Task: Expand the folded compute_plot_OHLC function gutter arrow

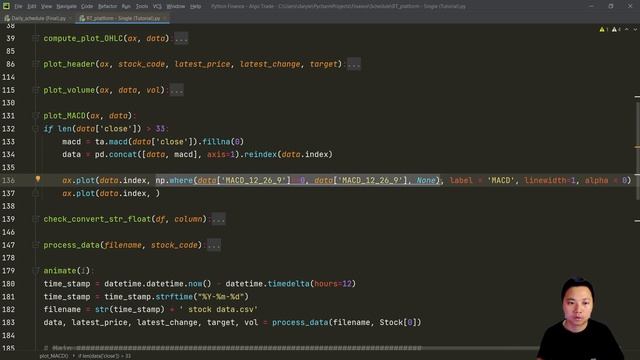Action: point(36,38)
